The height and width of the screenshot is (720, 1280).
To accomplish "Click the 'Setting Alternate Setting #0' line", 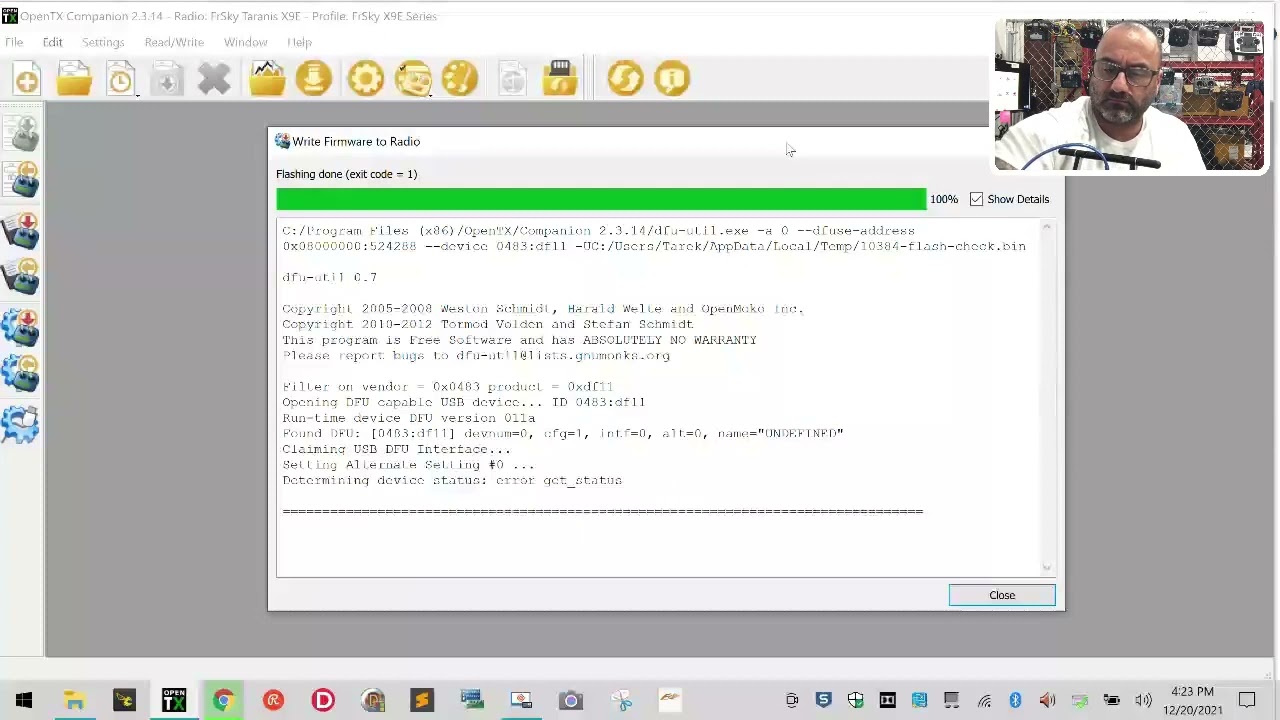I will click(408, 465).
